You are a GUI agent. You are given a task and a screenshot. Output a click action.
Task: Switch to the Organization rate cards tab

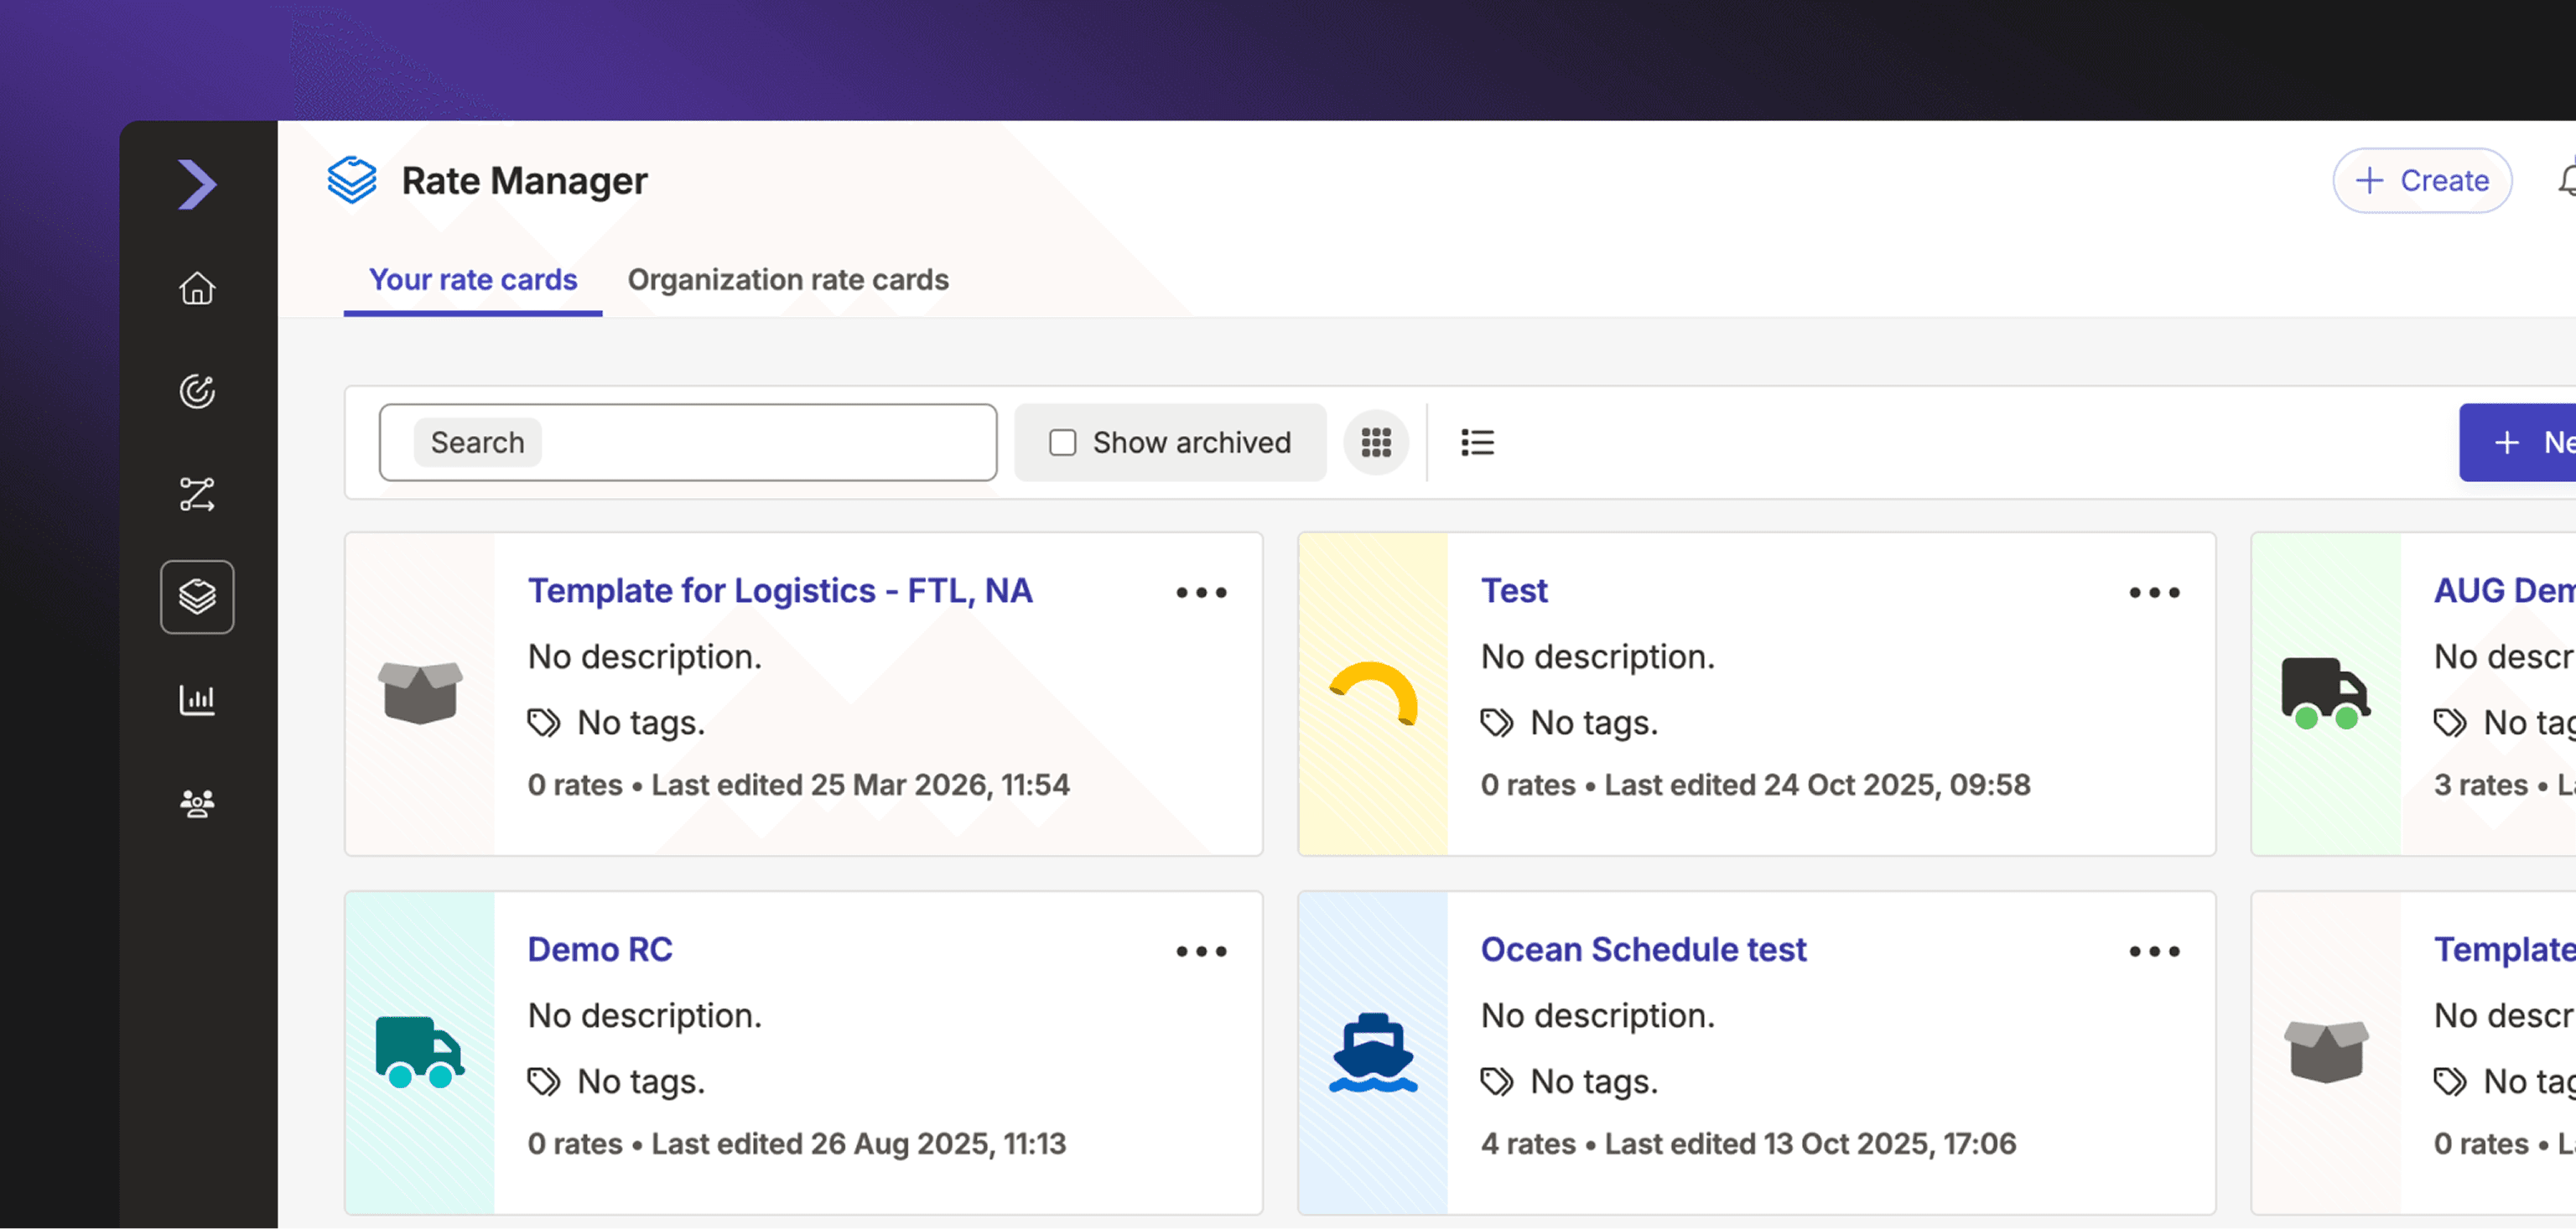[x=787, y=280]
